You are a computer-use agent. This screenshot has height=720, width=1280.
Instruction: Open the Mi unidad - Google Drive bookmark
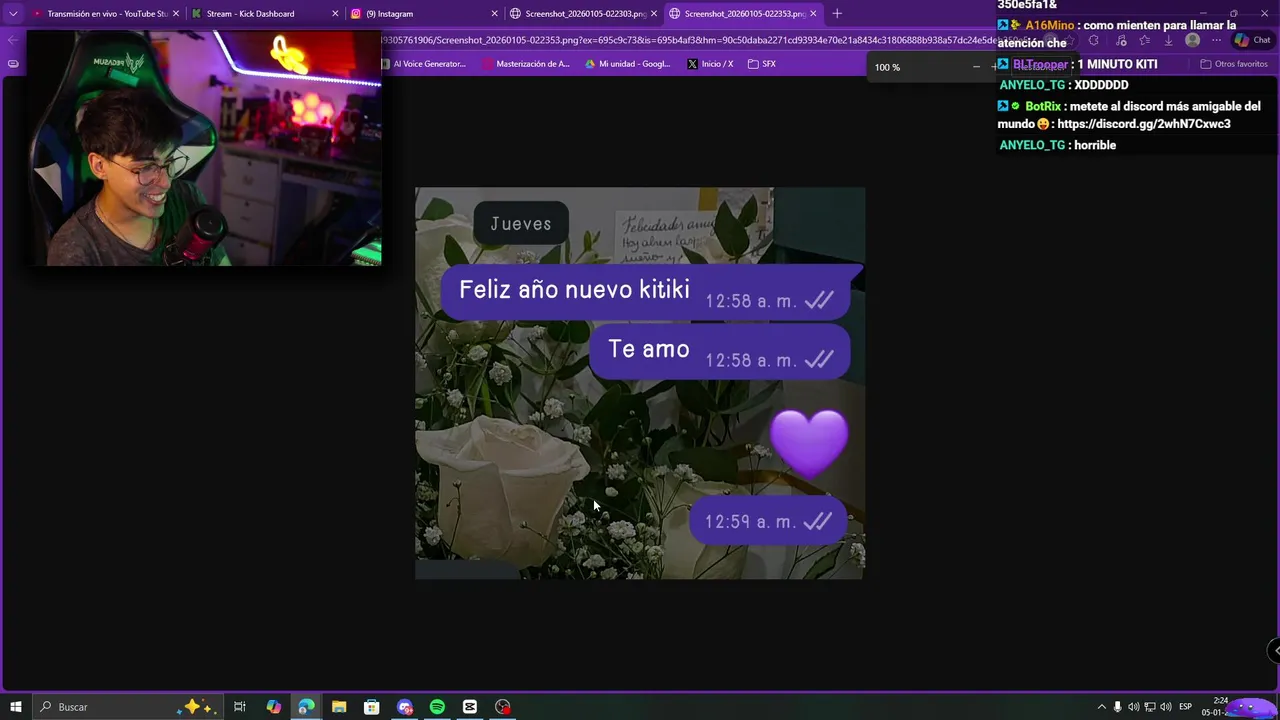628,64
